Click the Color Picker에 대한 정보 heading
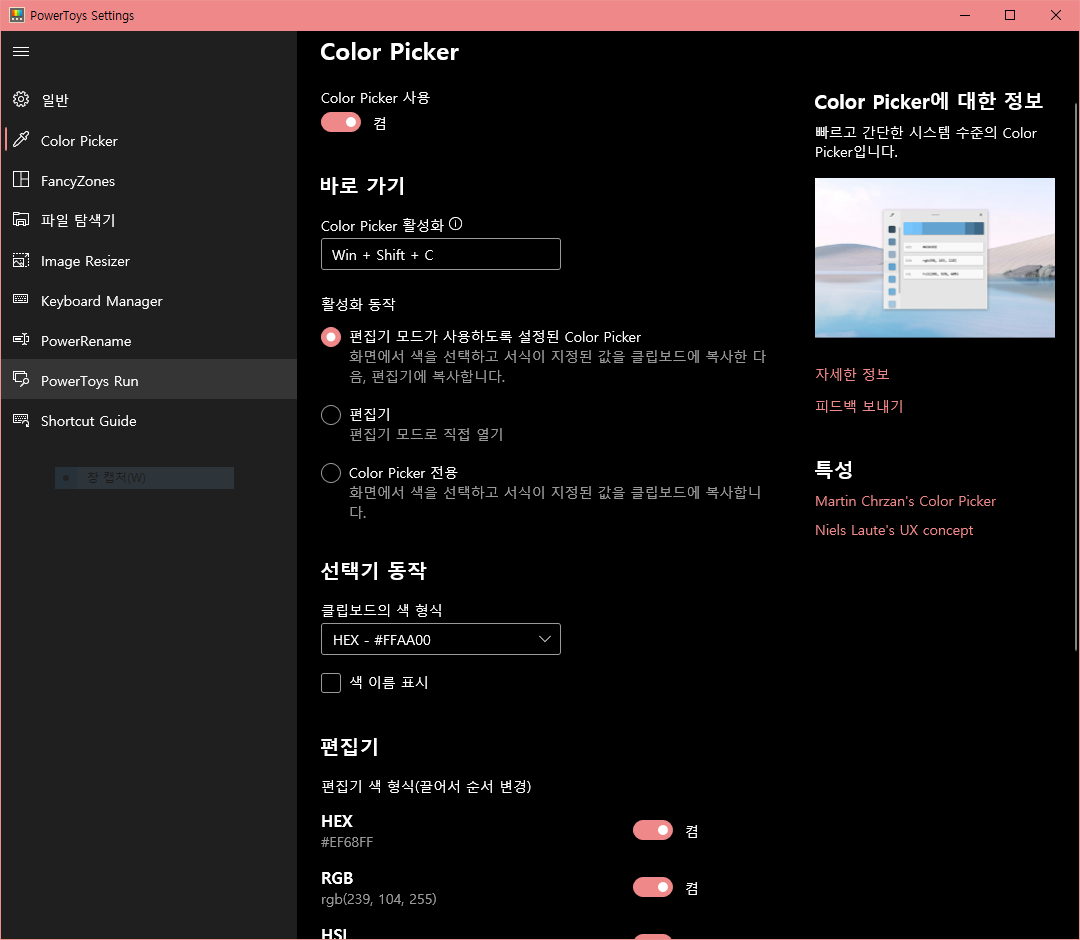The width and height of the screenshot is (1080, 940). tap(928, 101)
